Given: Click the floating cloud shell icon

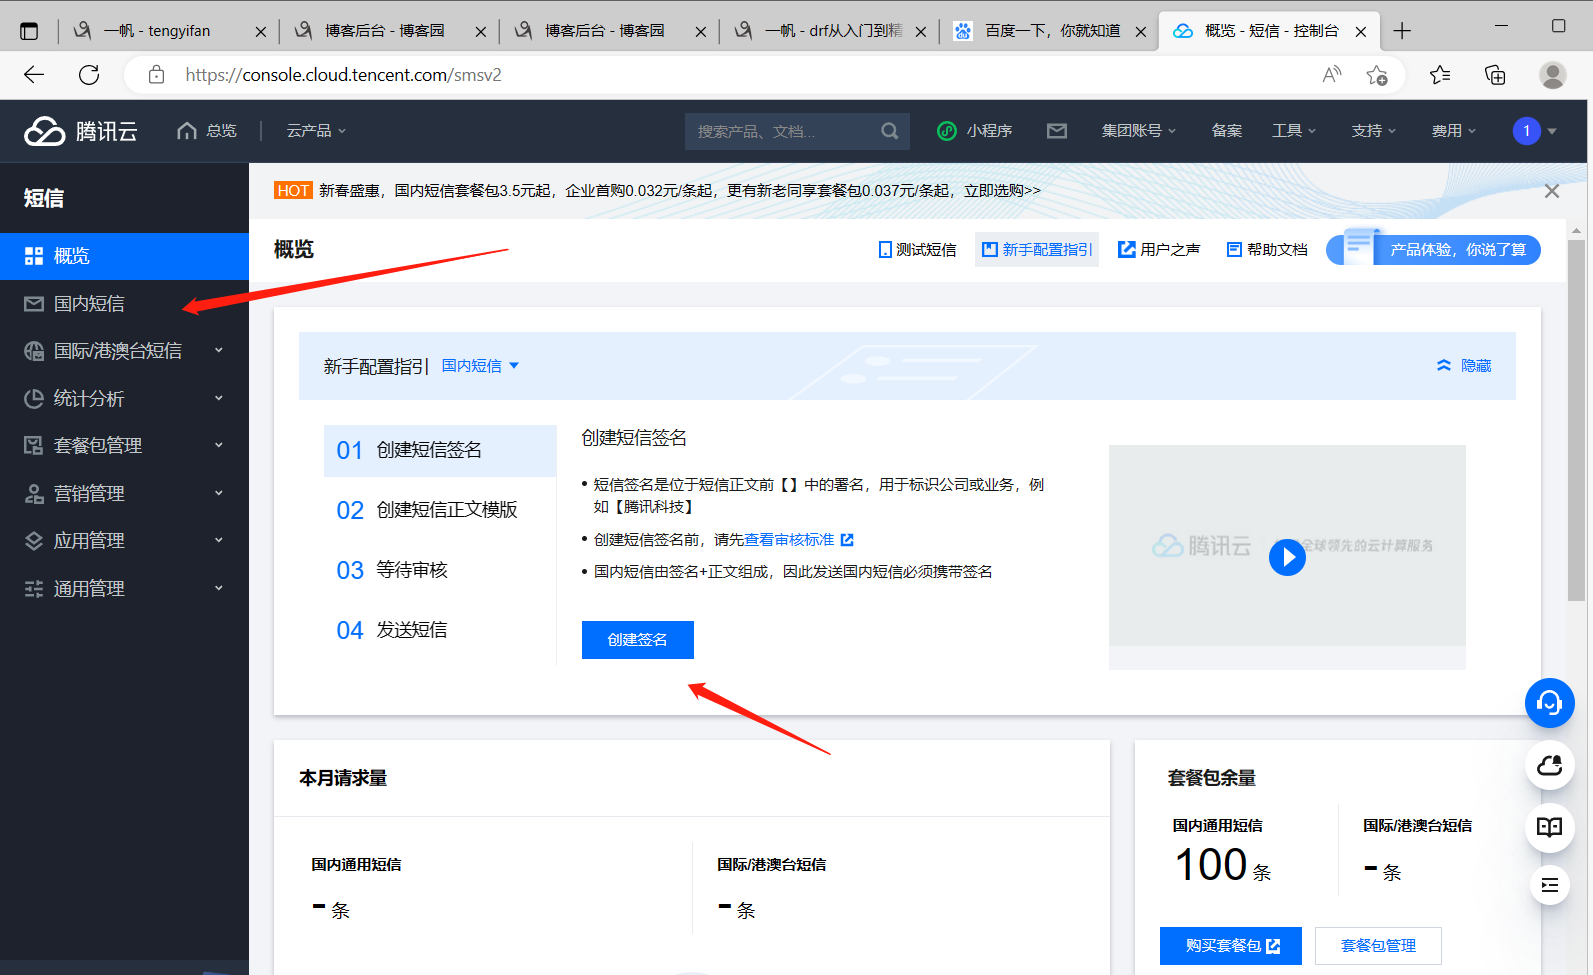Looking at the screenshot, I should 1550,766.
